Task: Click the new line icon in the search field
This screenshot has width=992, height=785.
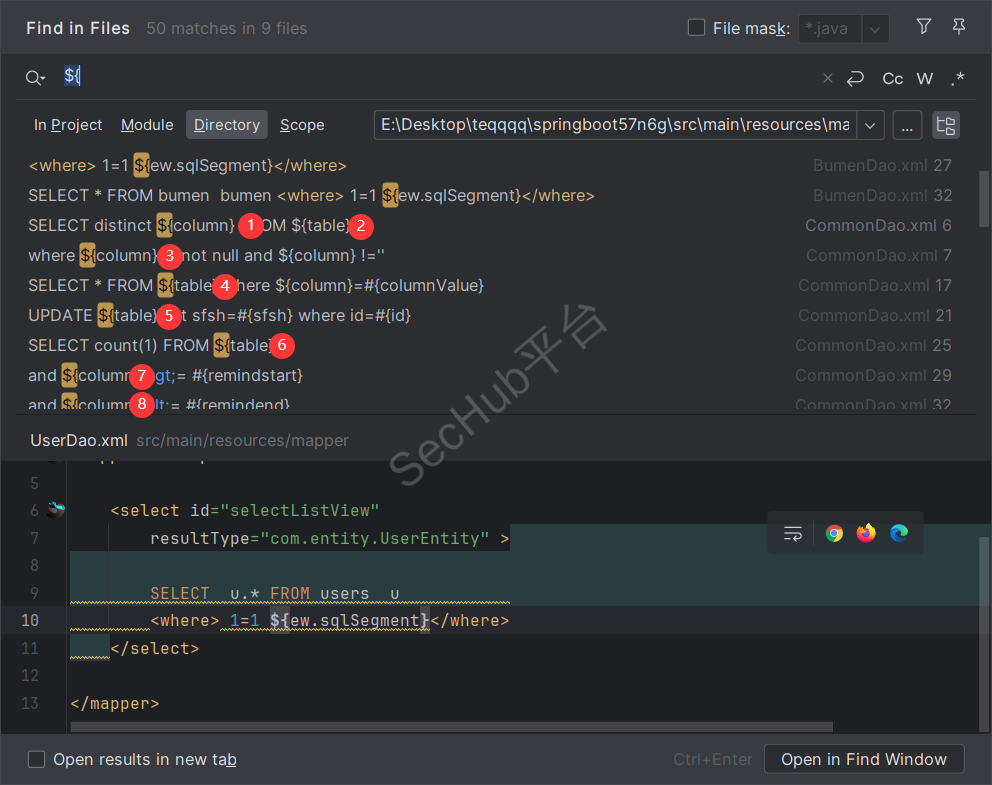Action: [855, 78]
